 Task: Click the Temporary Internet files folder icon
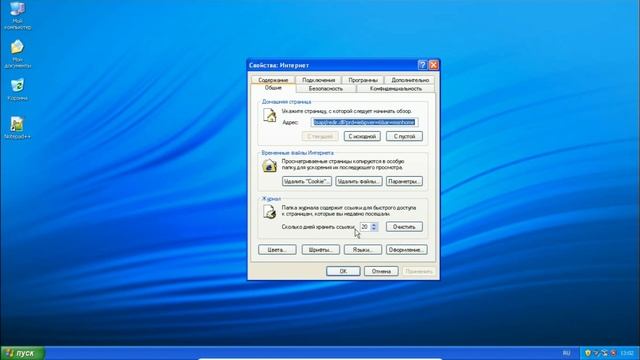coord(269,166)
